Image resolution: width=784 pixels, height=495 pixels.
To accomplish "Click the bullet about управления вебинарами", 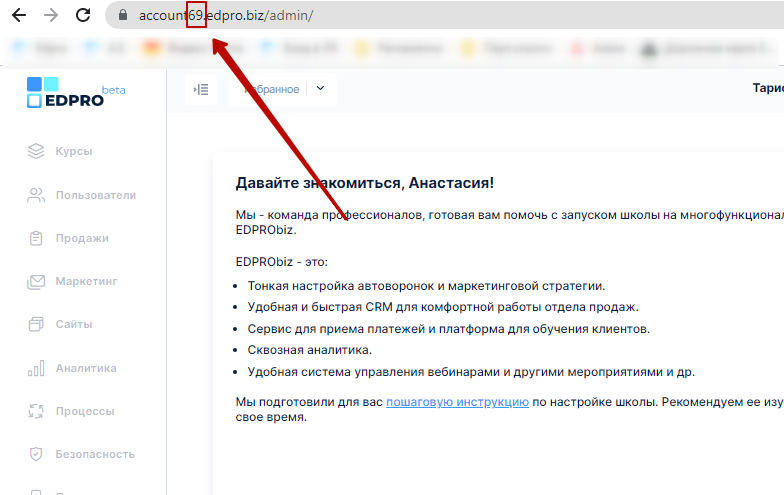I will click(x=471, y=372).
